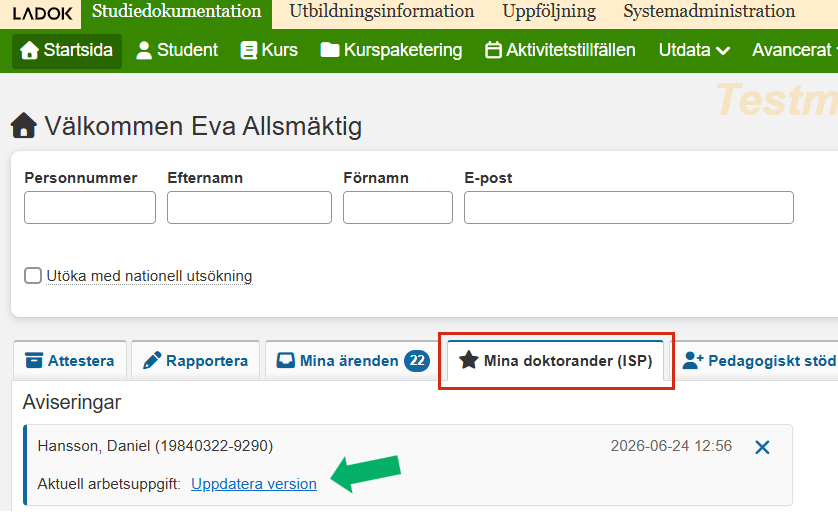Expand the Utdata dropdown chevron
Screen dimensions: 838x512
coord(723,51)
